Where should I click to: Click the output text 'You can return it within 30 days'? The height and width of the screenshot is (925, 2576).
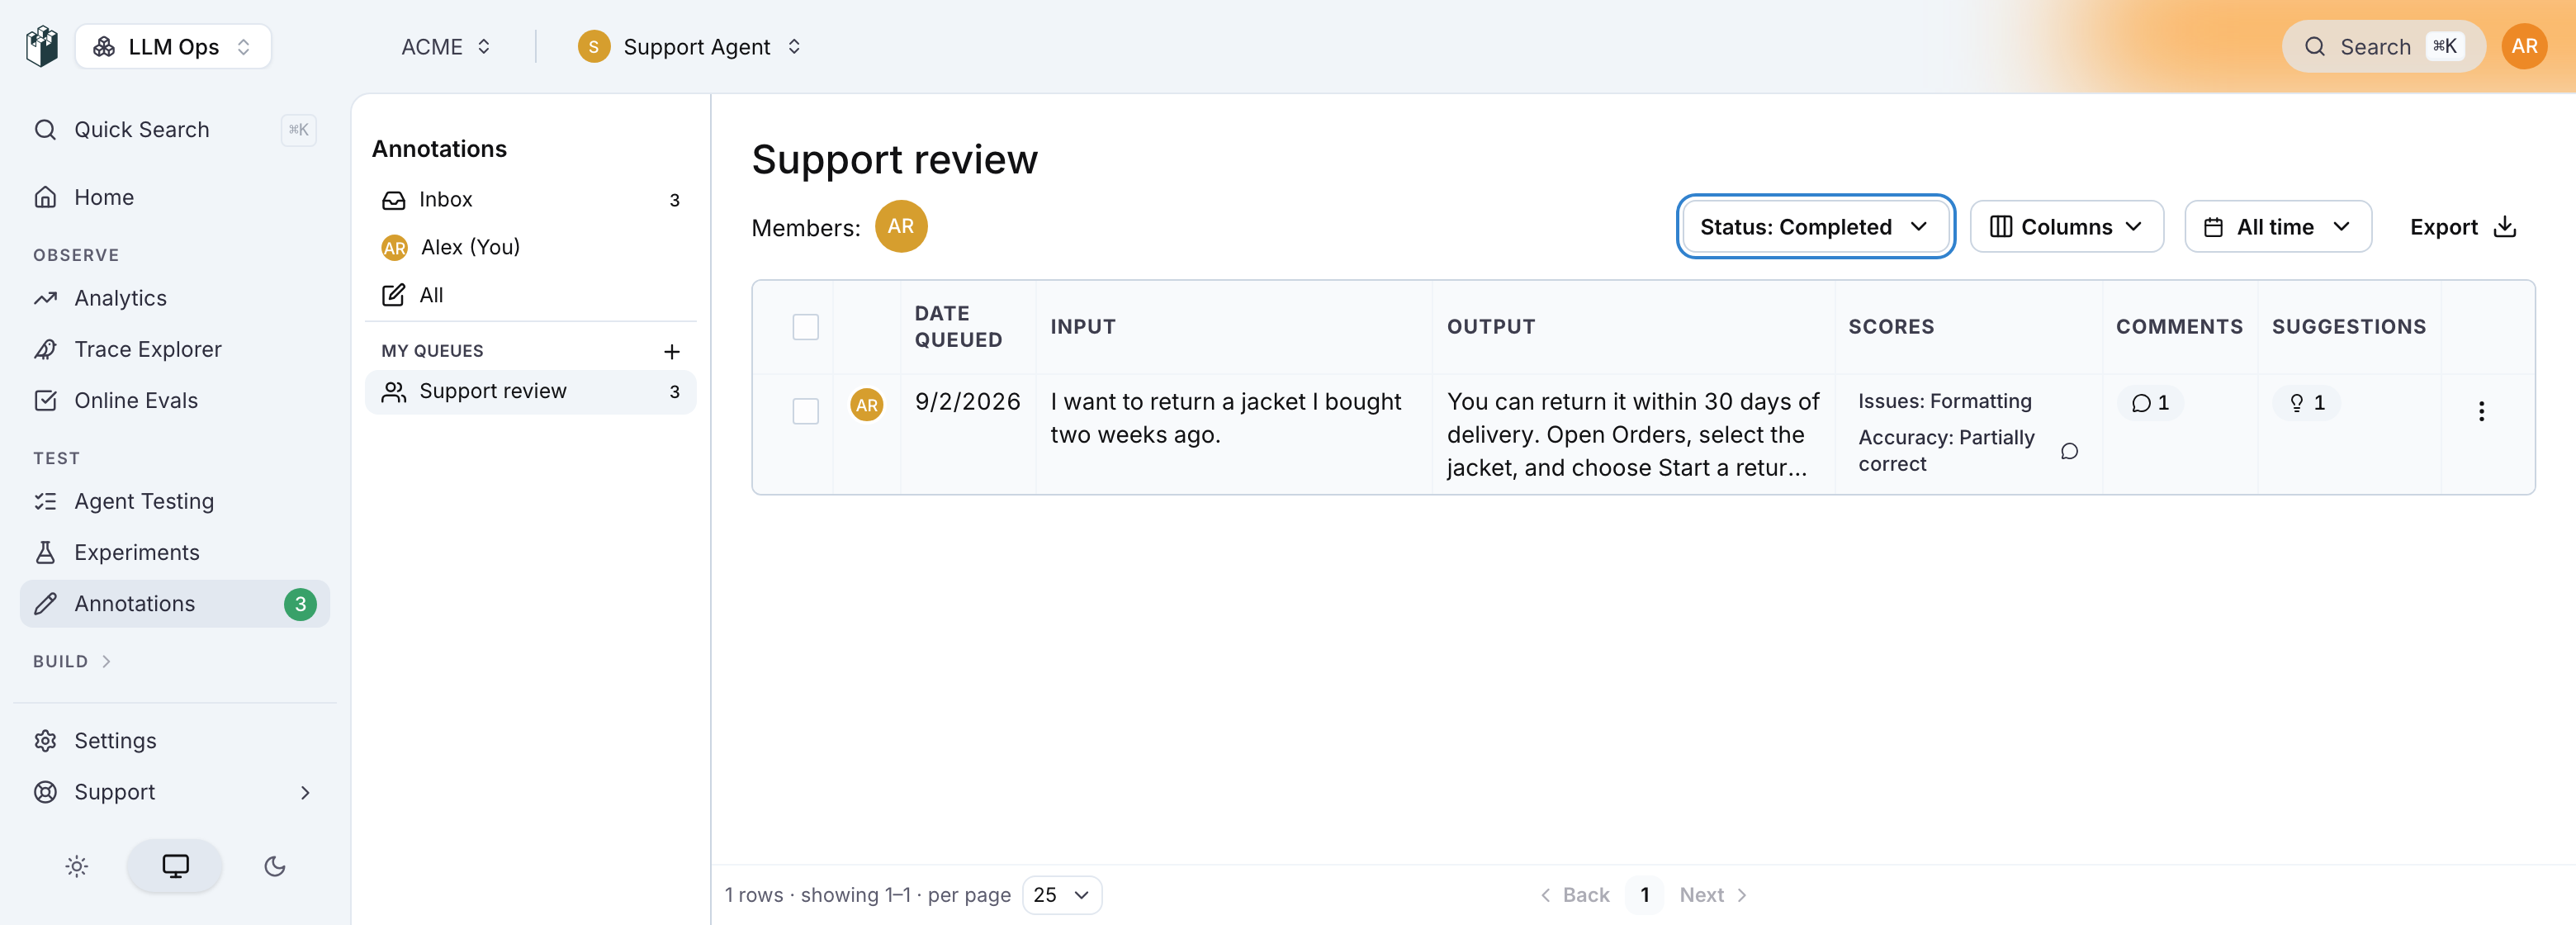pos(1632,434)
